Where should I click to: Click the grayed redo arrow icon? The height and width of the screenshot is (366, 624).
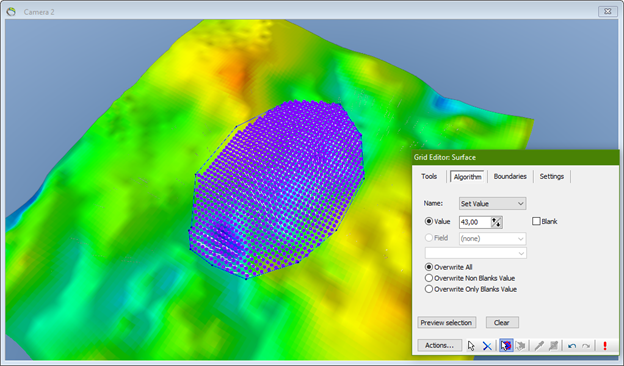tap(586, 346)
